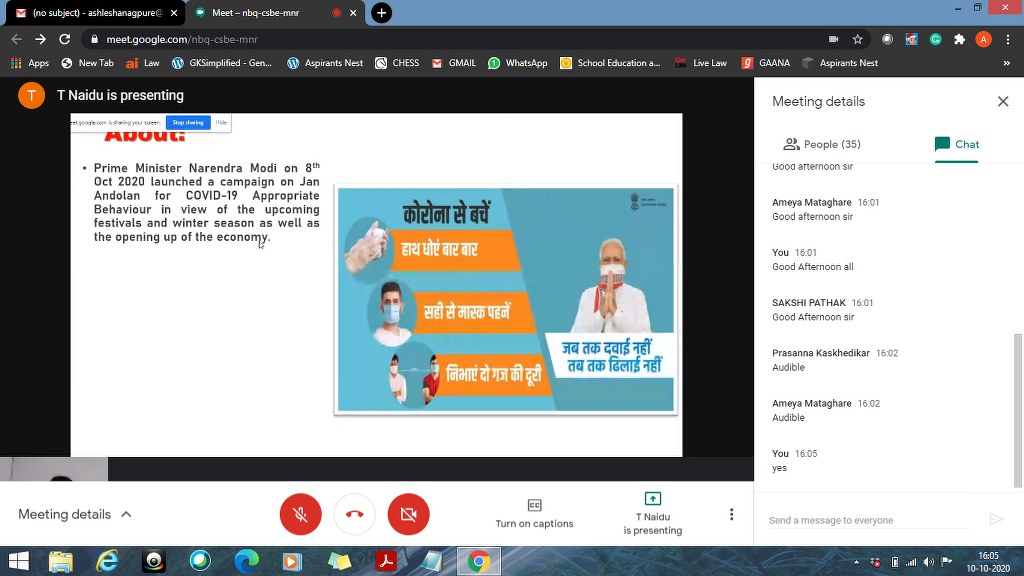Open T Naidu is presenting options
1024x576 pixels.
[x=652, y=514]
